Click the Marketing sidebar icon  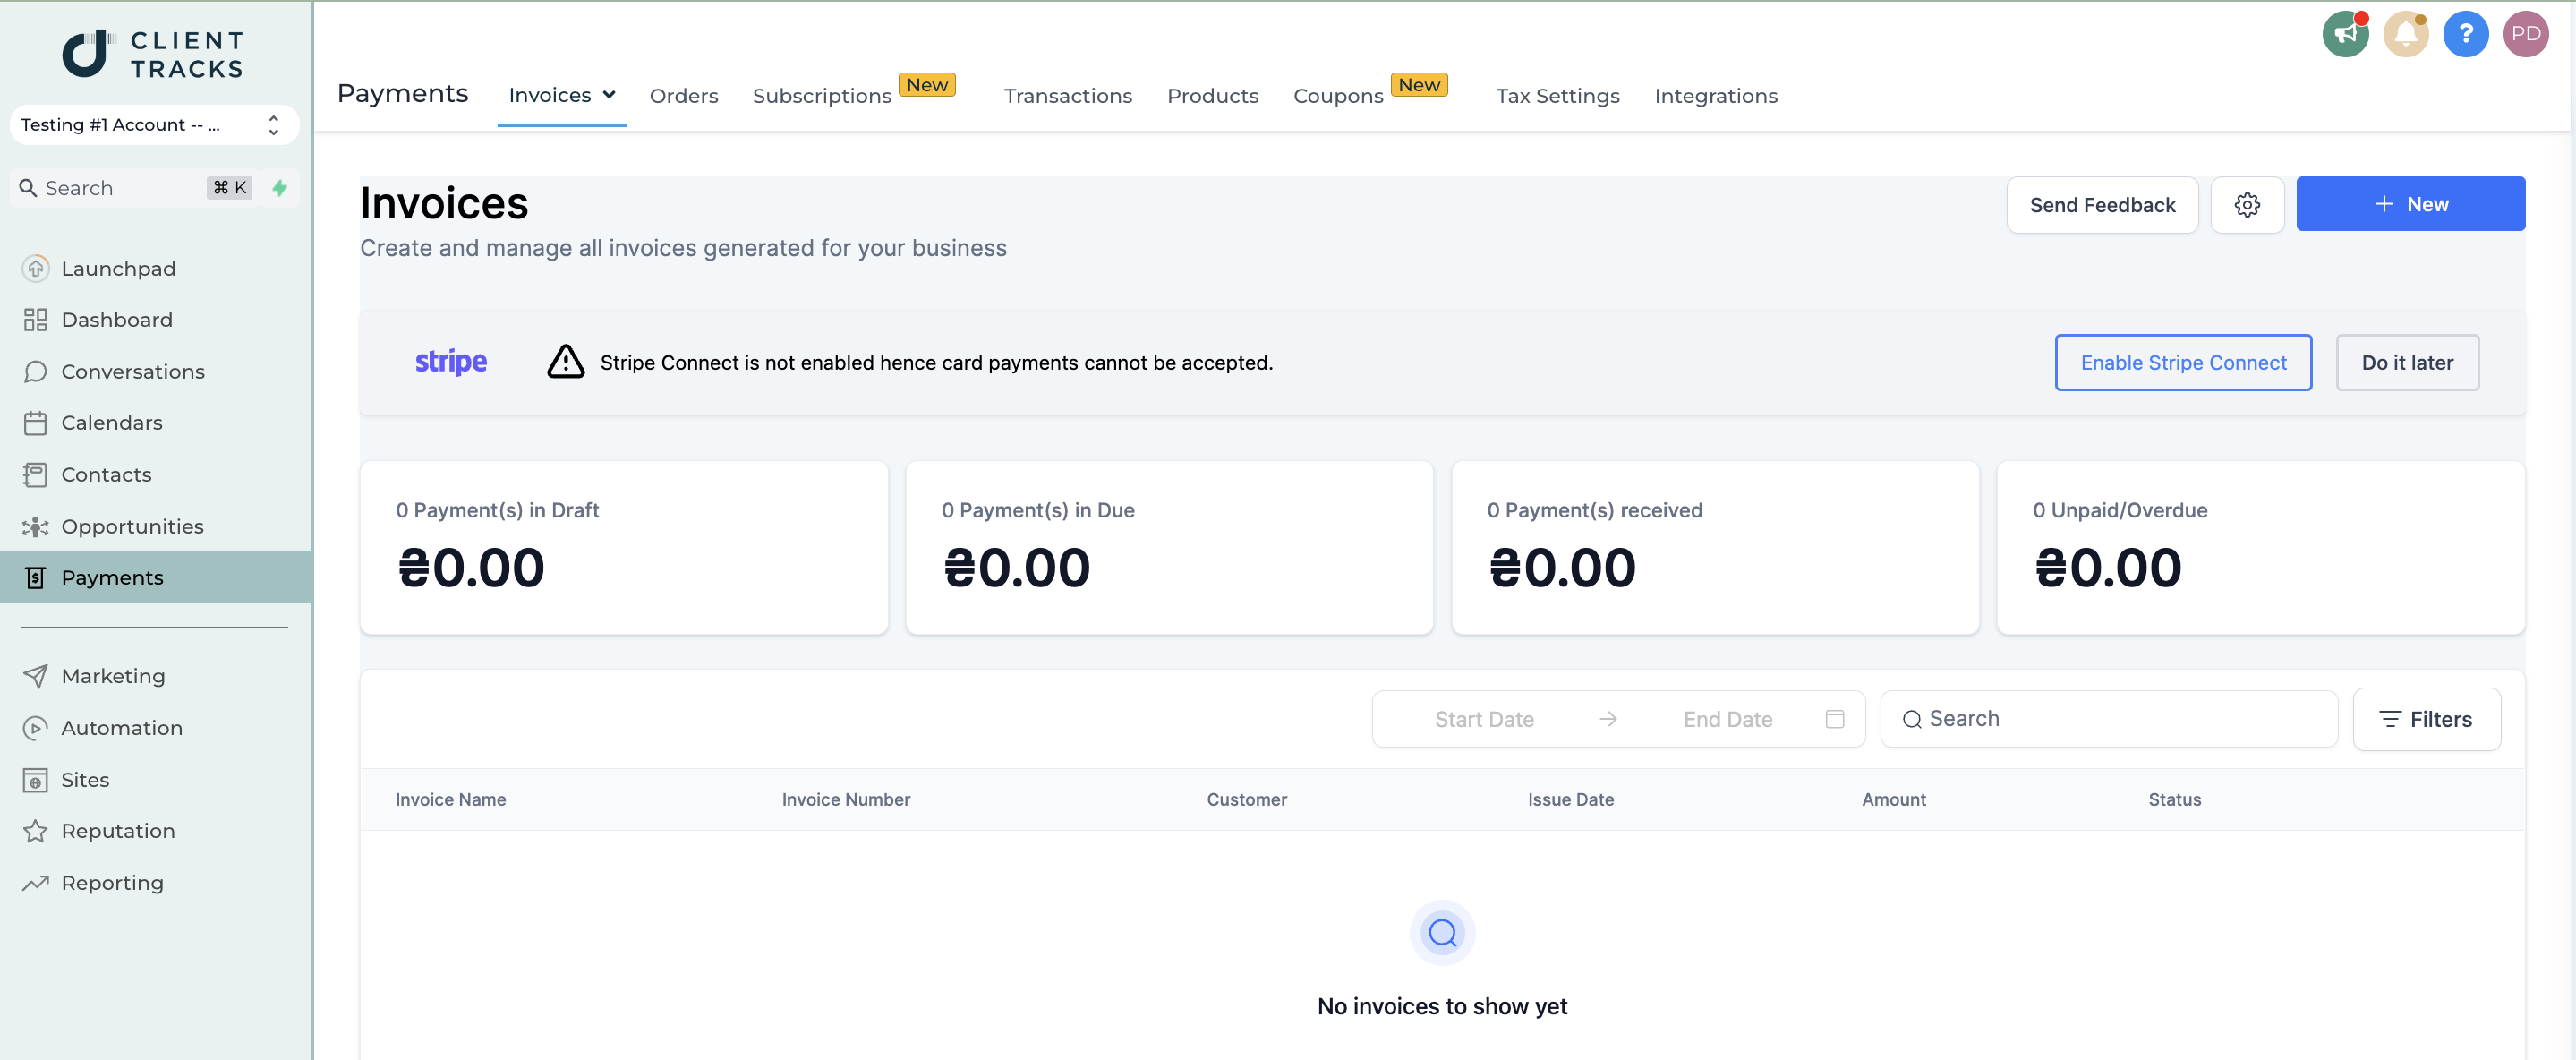pyautogui.click(x=36, y=675)
